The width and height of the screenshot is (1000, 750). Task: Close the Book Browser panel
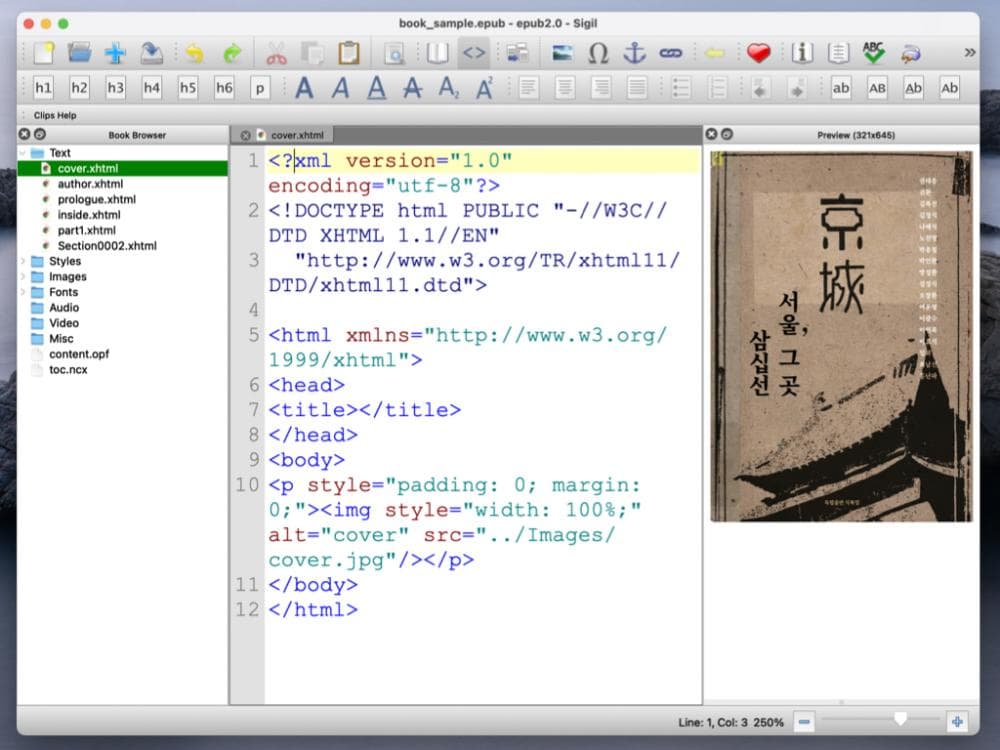24,134
